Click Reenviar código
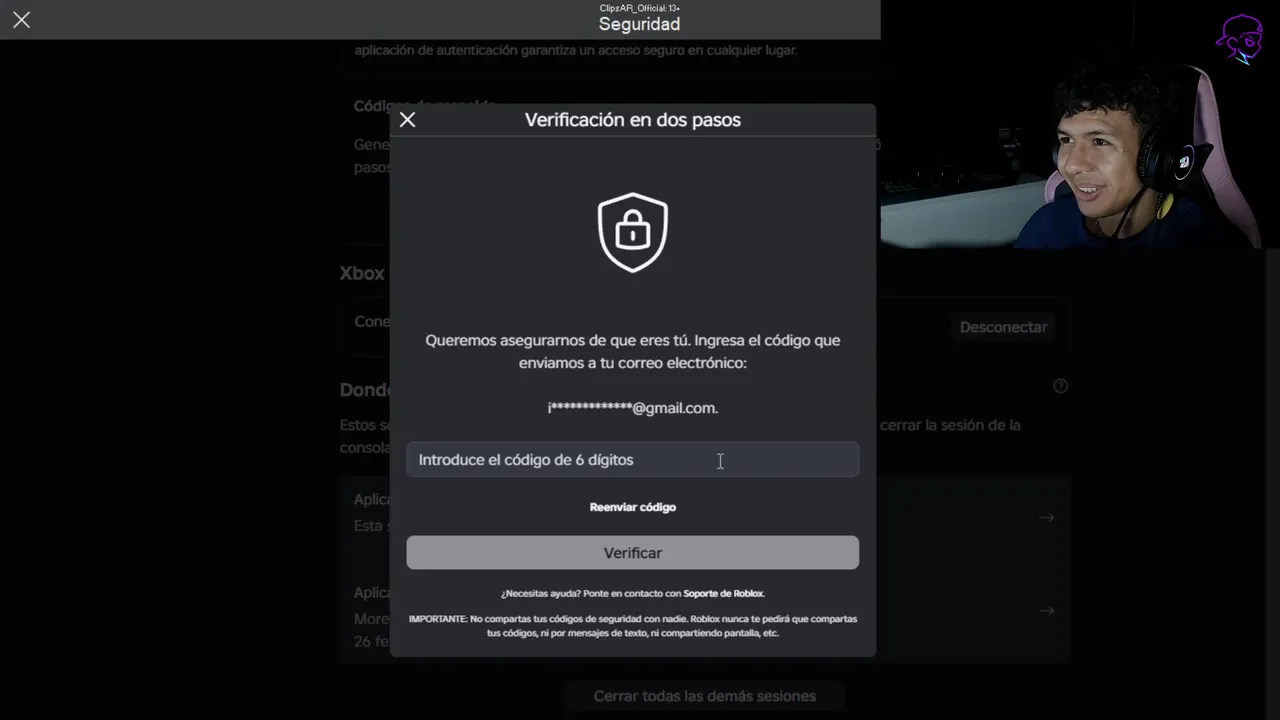Viewport: 1280px width, 720px height. tap(633, 507)
